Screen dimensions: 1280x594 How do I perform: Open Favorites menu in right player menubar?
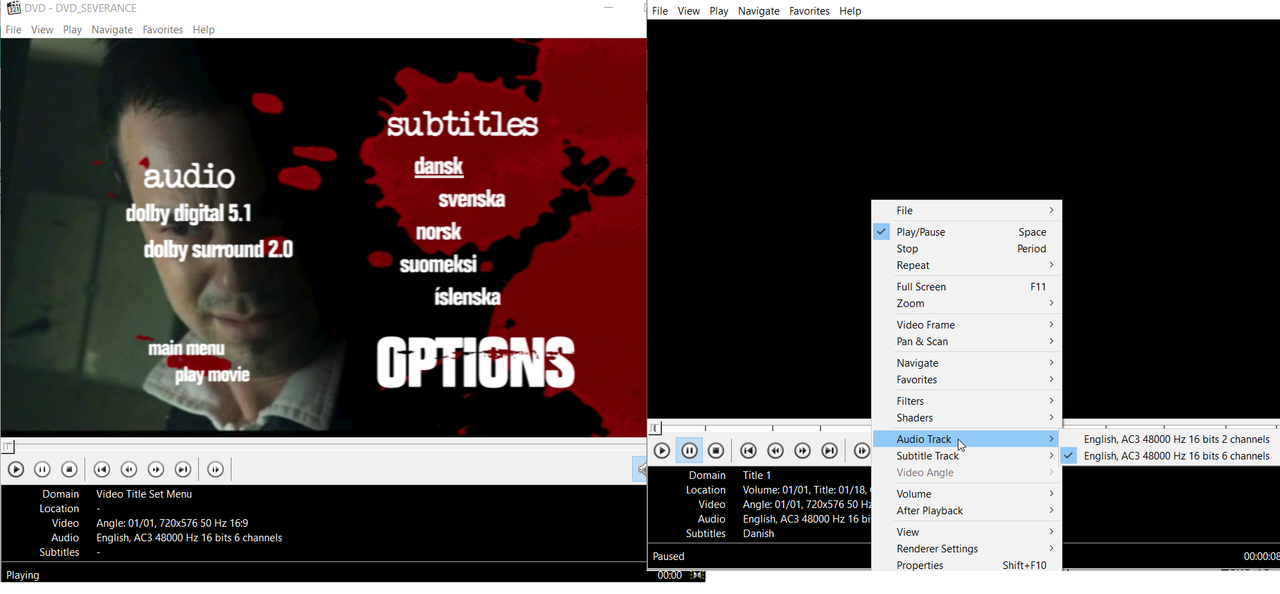(x=809, y=11)
